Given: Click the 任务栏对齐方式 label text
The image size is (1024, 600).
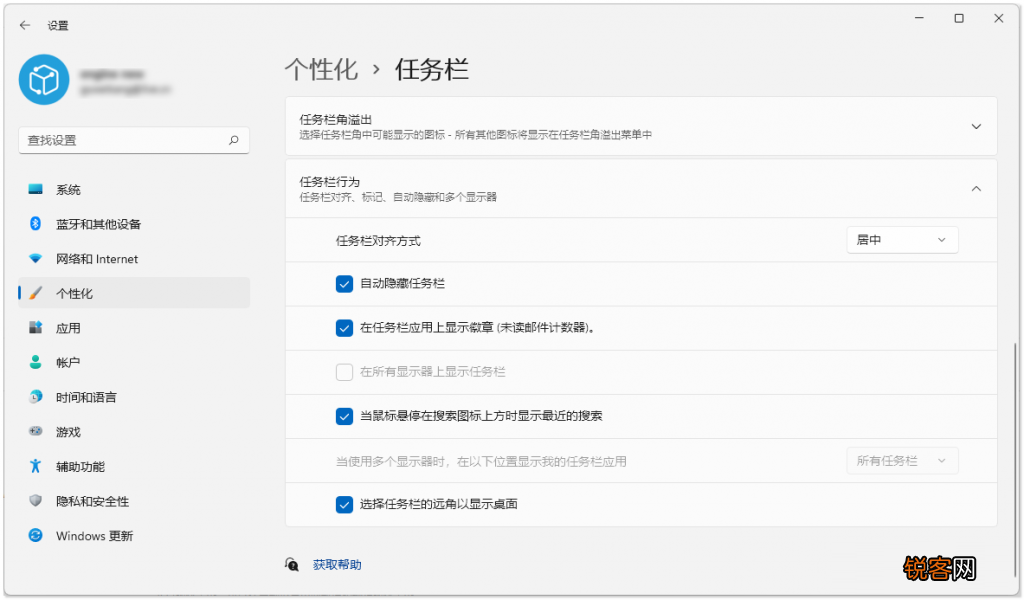Looking at the screenshot, I should (378, 241).
